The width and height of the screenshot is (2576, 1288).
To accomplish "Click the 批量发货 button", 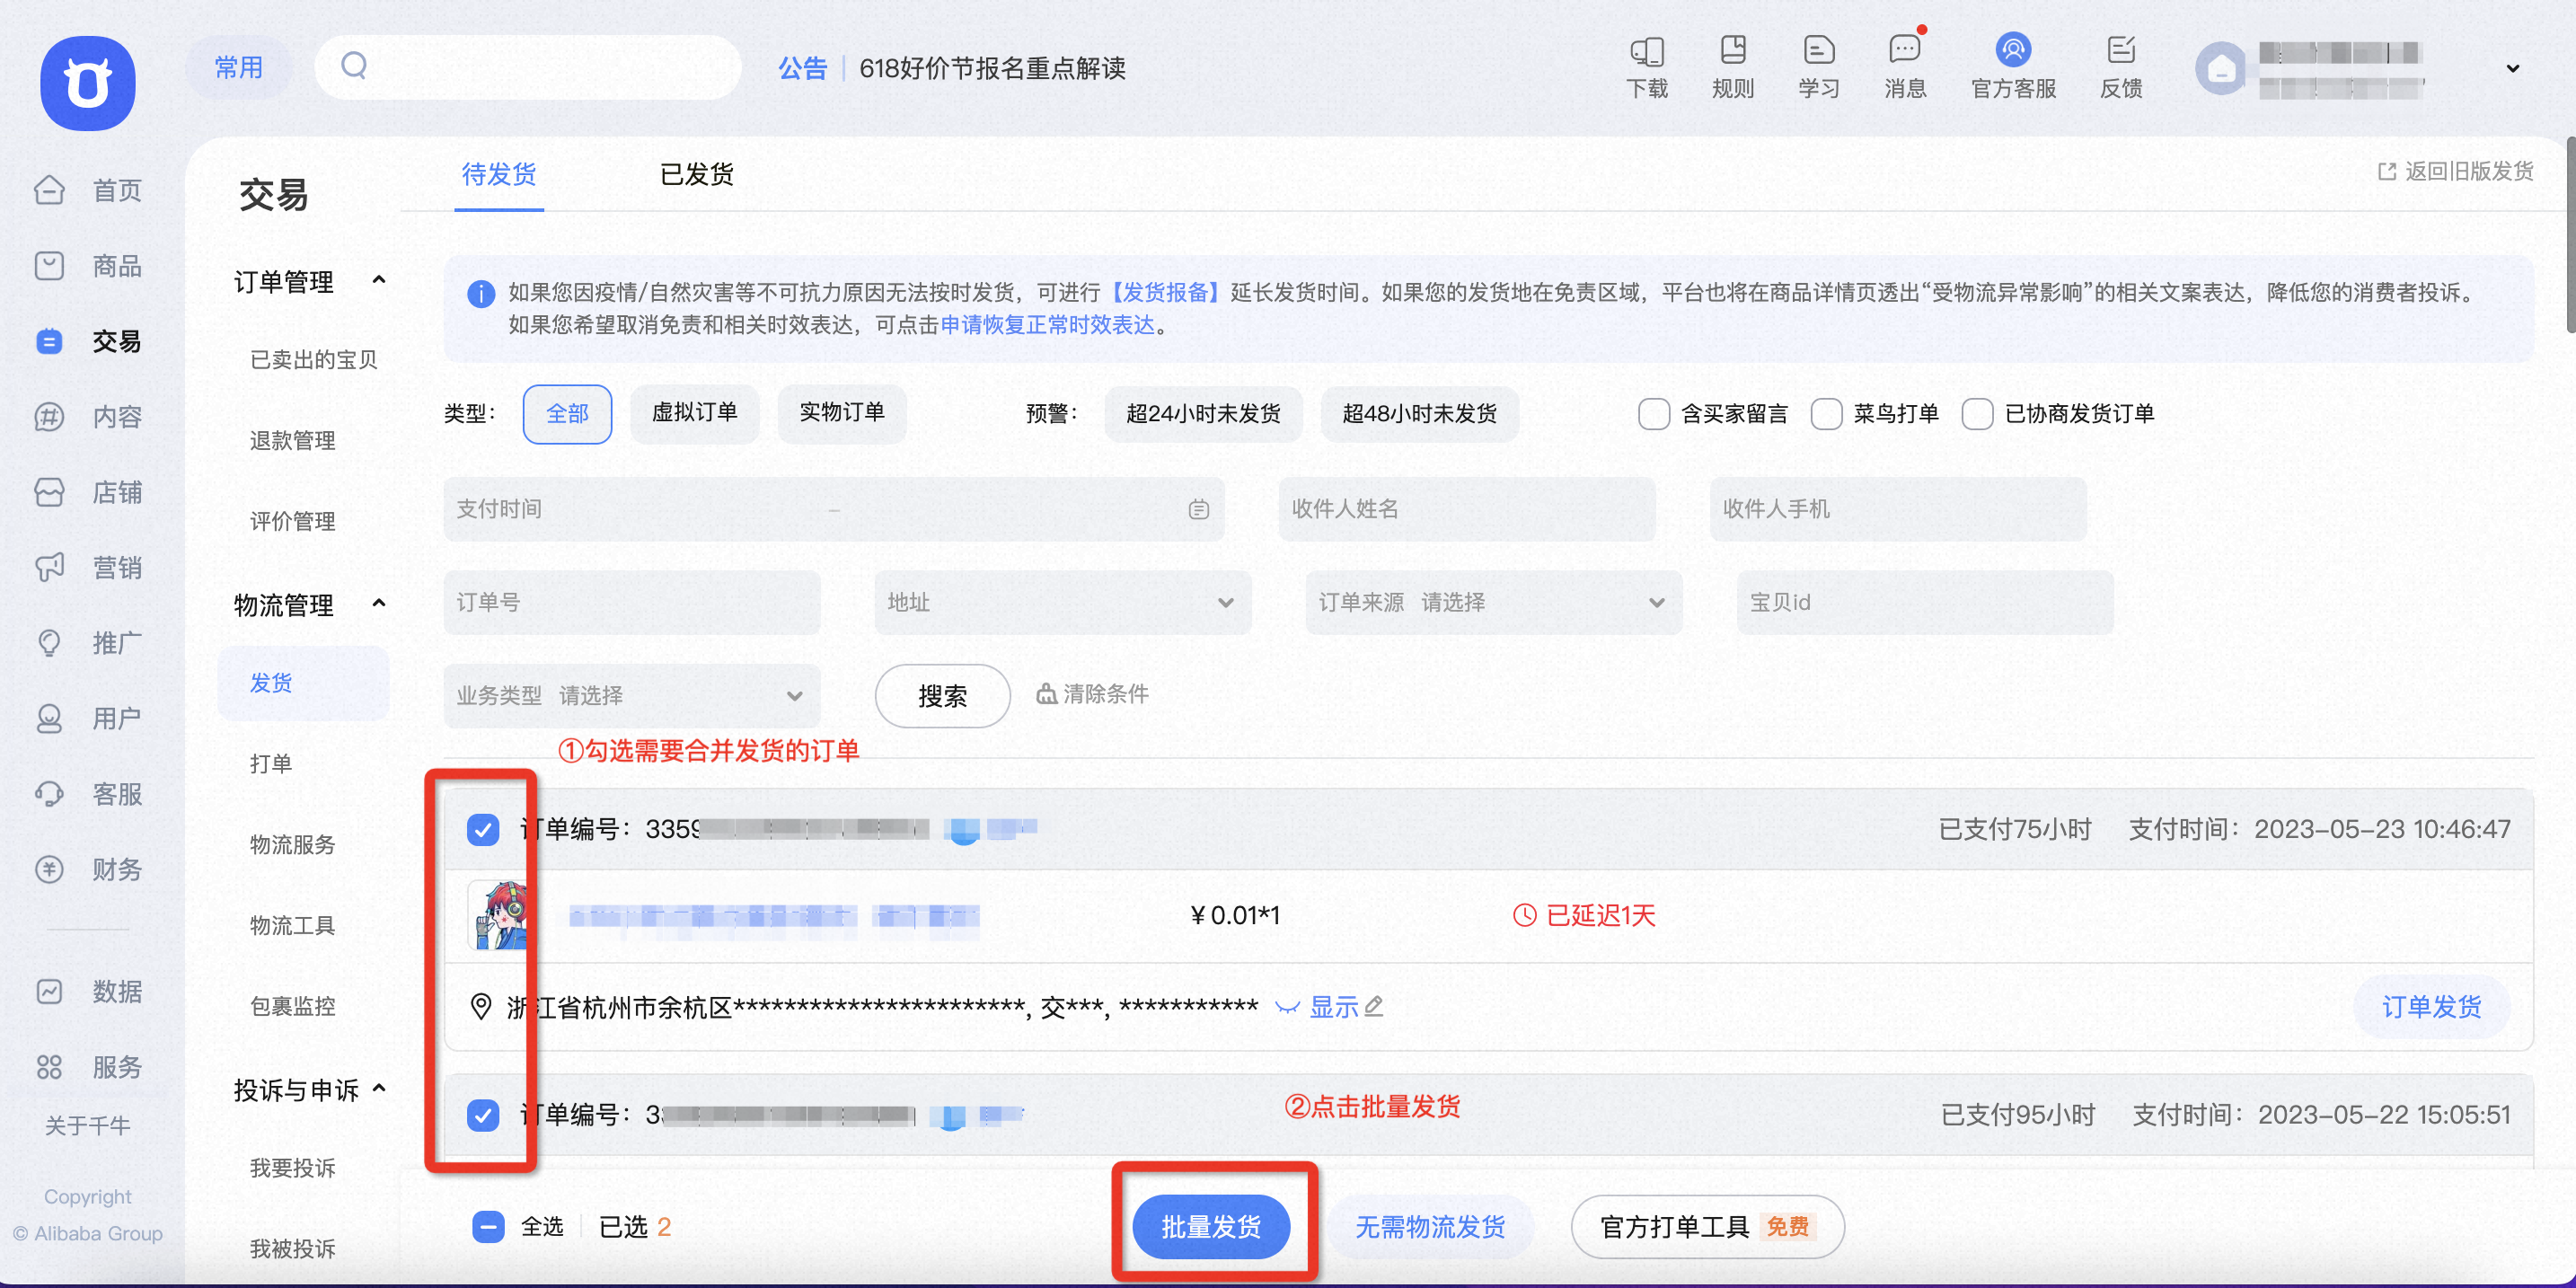I will (x=1210, y=1226).
